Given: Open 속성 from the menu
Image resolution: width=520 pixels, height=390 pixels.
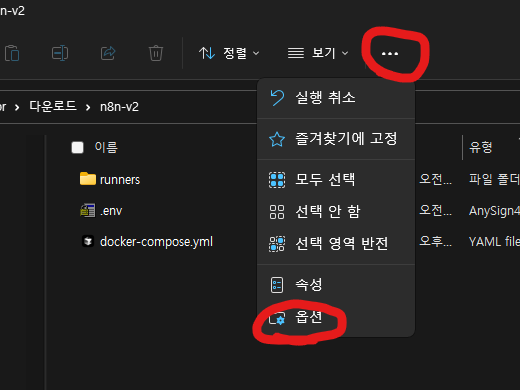Looking at the screenshot, I should (336, 285).
